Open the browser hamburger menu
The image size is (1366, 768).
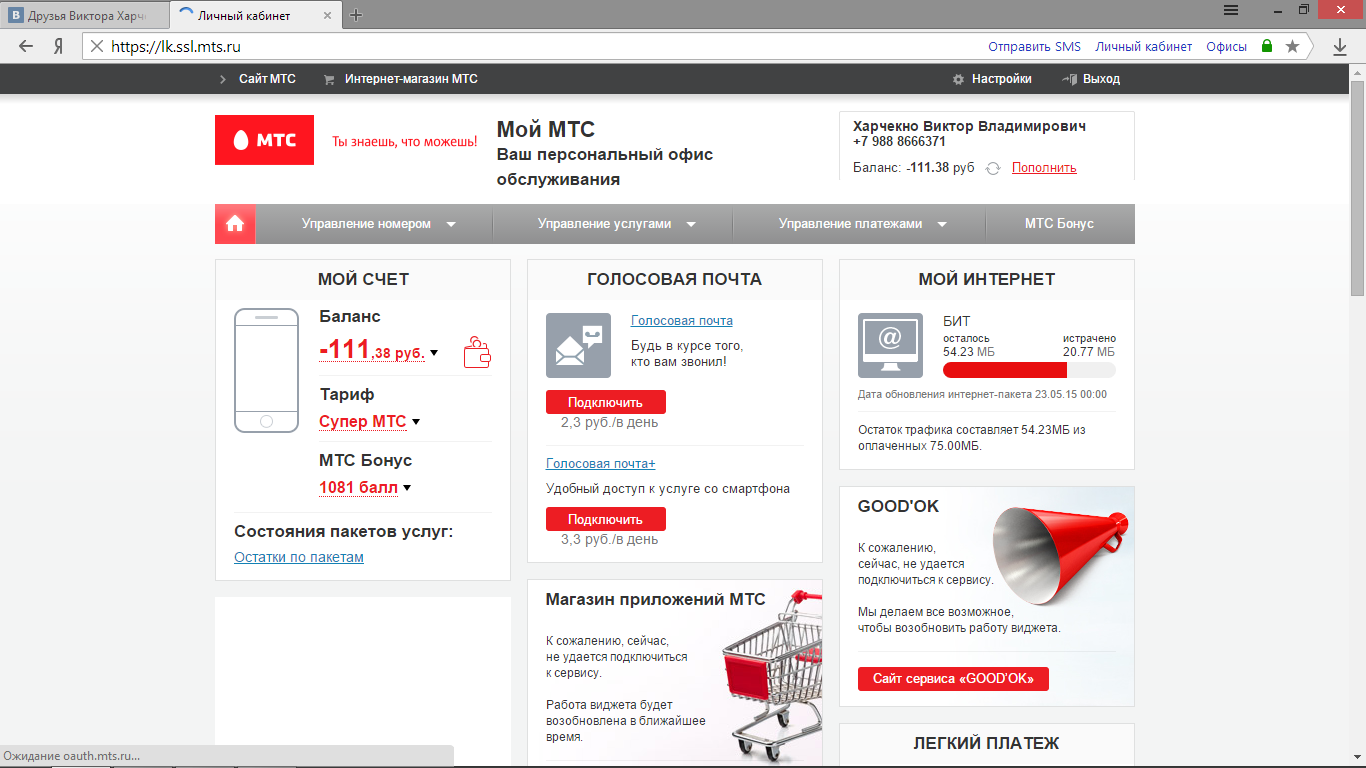(x=1231, y=9)
